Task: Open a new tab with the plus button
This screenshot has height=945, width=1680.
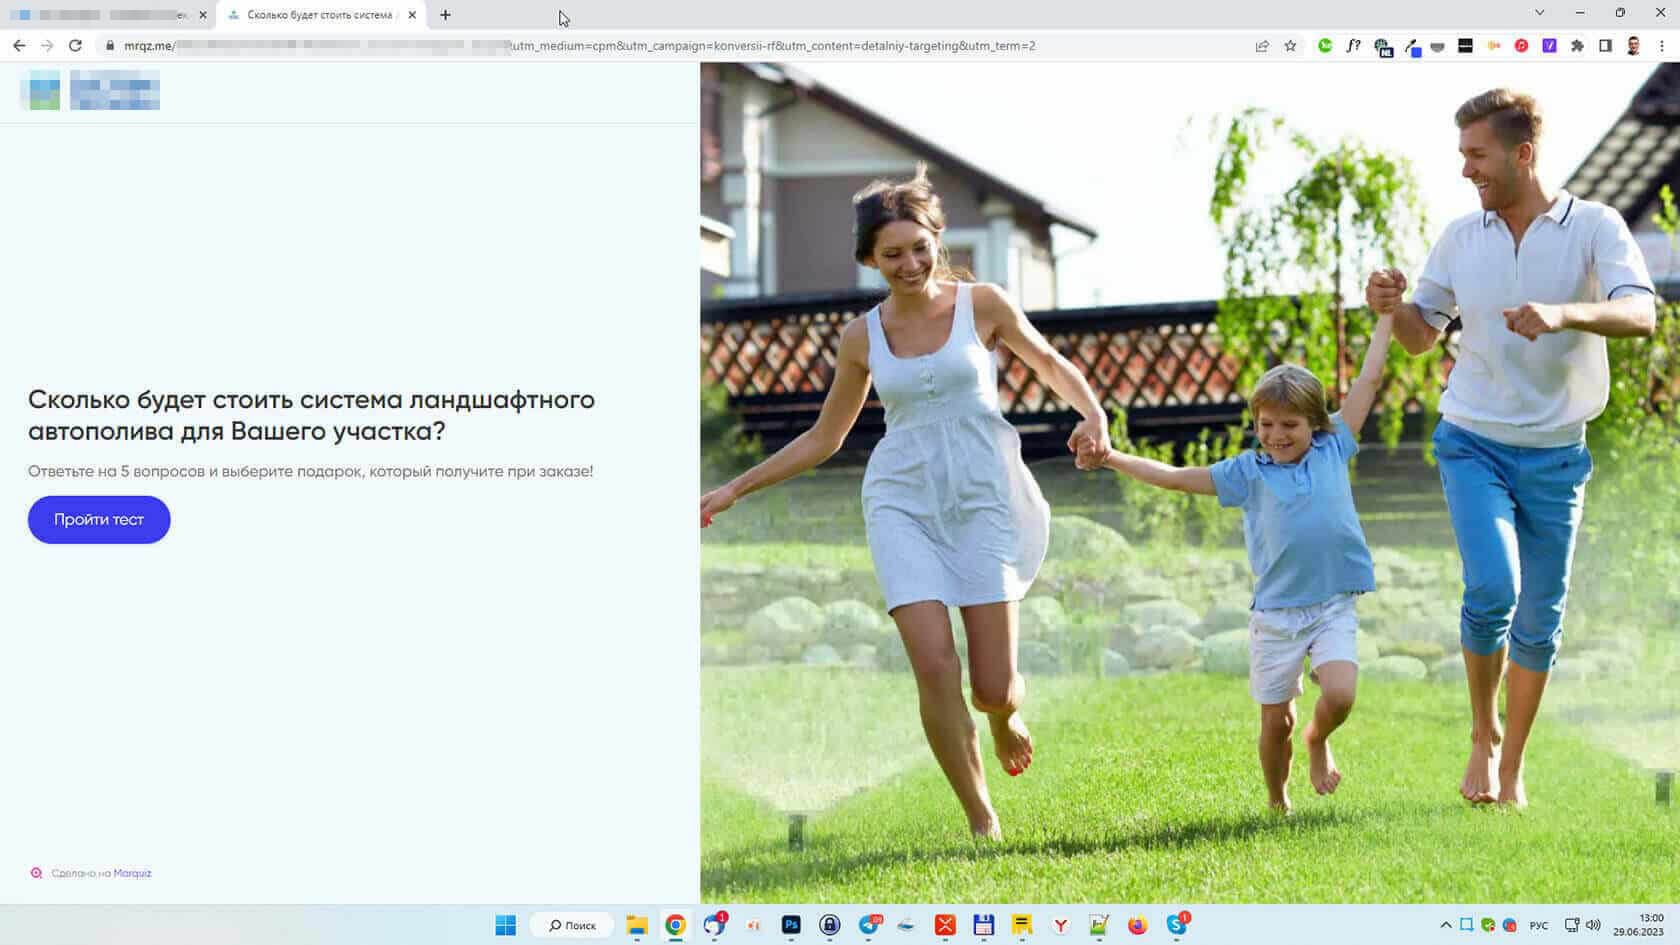Action: tap(445, 15)
